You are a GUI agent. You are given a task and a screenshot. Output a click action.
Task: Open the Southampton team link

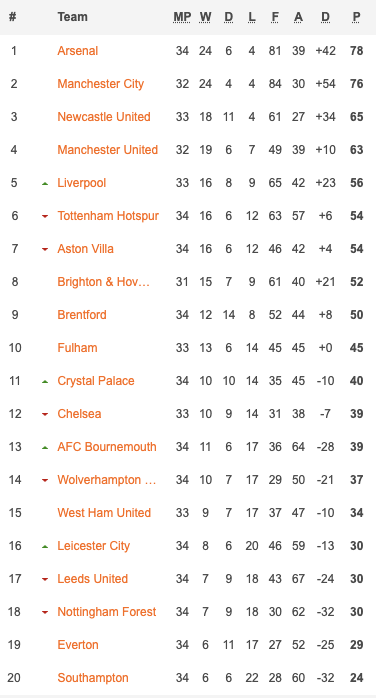[x=93, y=678]
